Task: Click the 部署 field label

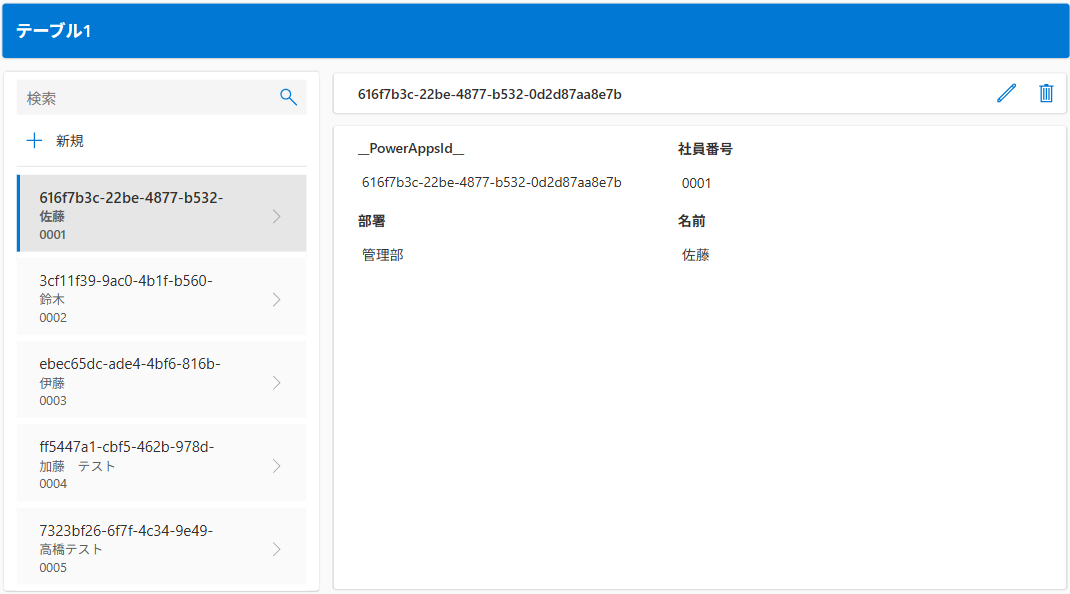Action: [x=371, y=221]
